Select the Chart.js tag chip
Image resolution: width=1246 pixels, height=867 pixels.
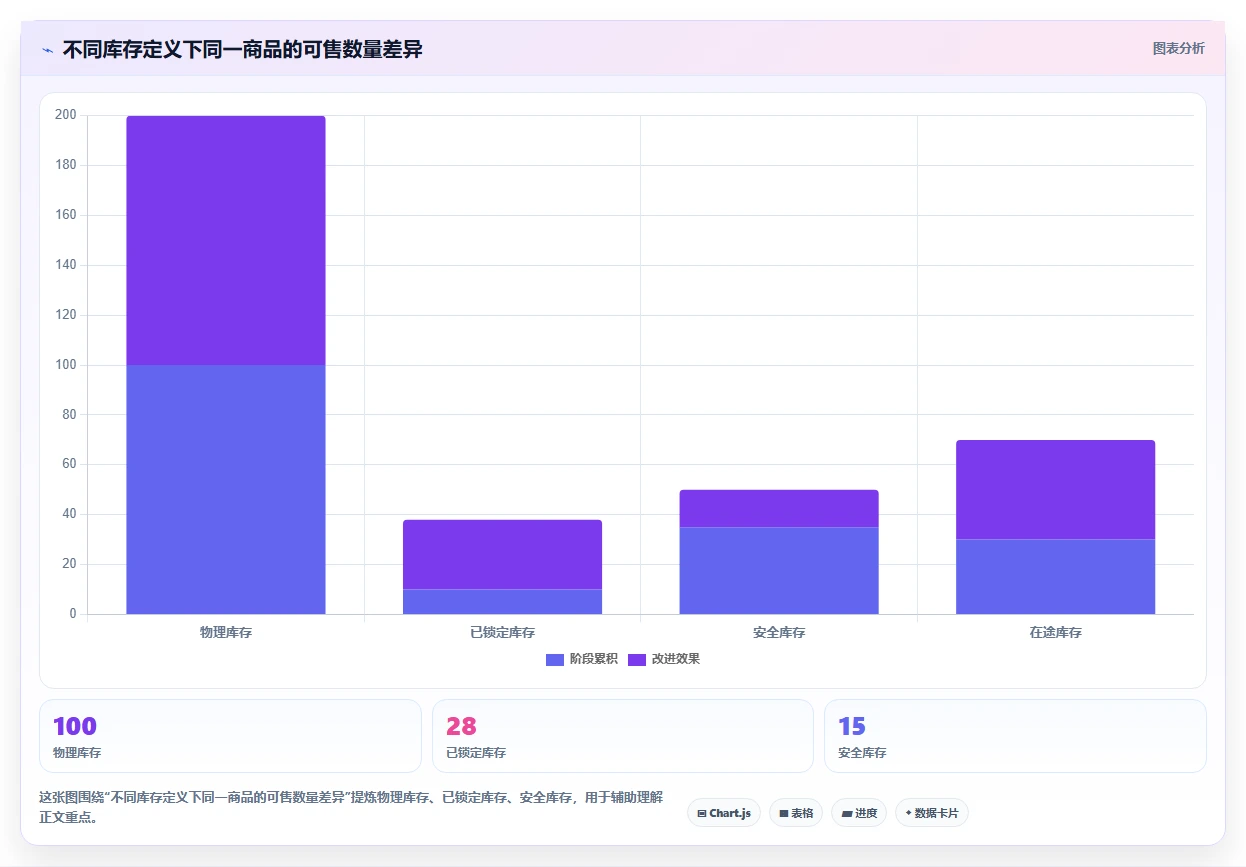coord(724,813)
